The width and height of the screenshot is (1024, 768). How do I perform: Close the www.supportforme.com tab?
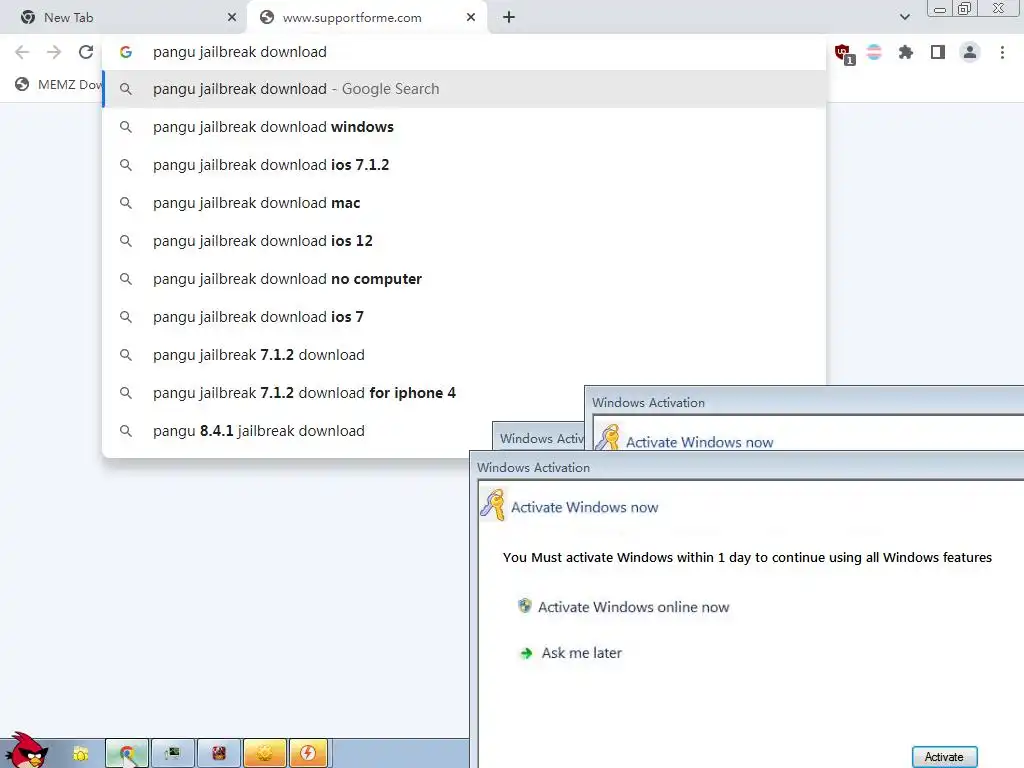471,18
